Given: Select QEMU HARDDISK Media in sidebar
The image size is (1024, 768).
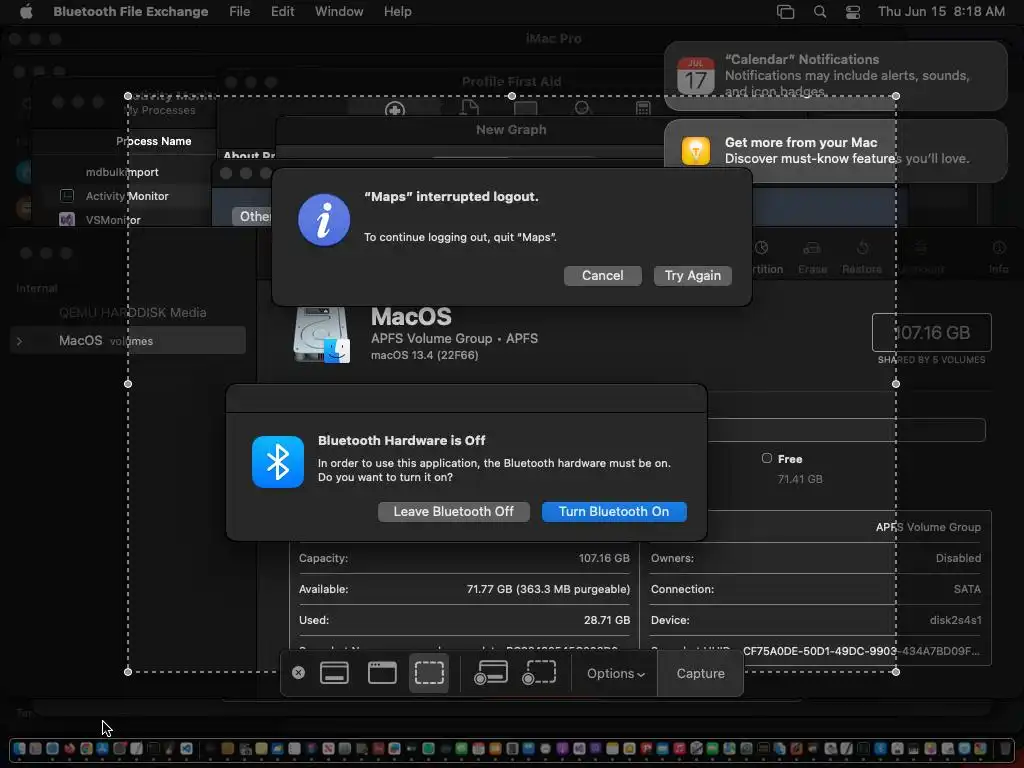Looking at the screenshot, I should click(x=132, y=312).
